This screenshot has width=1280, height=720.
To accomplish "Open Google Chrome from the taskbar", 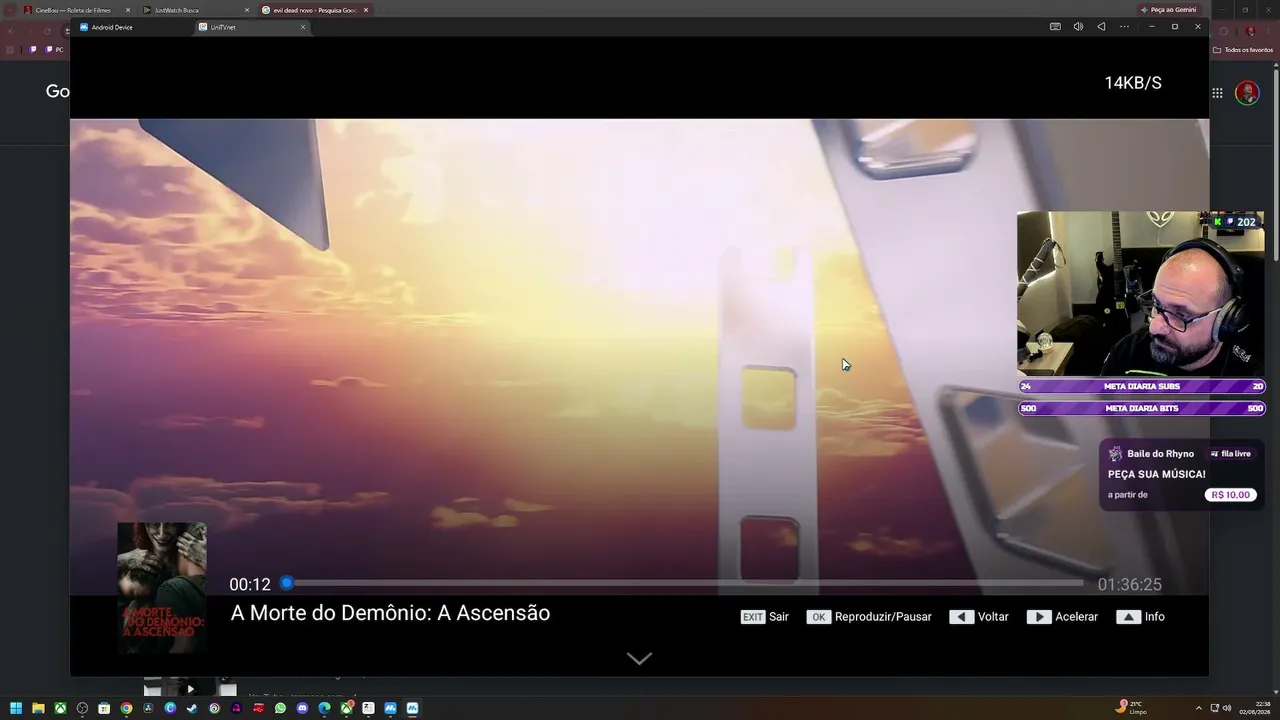I will [126, 708].
